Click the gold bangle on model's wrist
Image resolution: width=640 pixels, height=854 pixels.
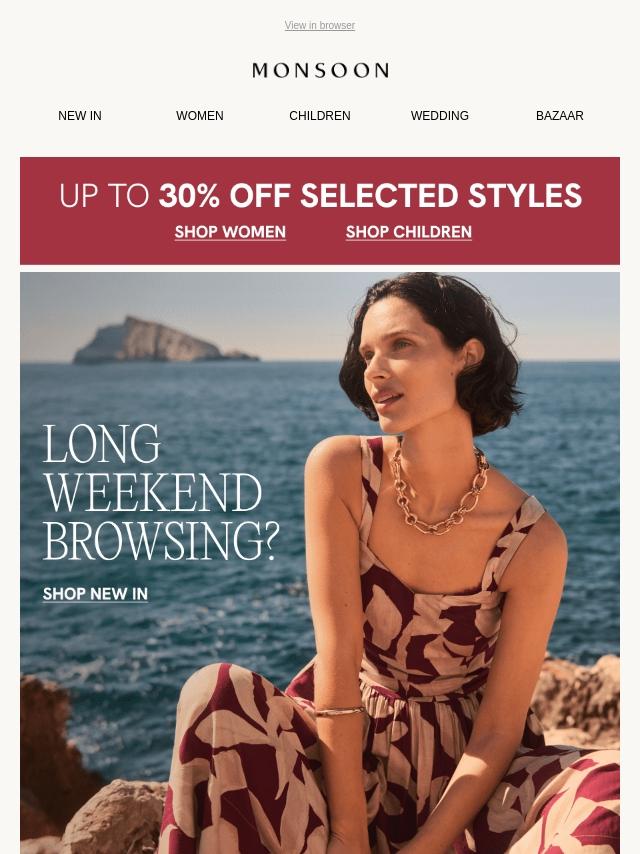point(339,711)
